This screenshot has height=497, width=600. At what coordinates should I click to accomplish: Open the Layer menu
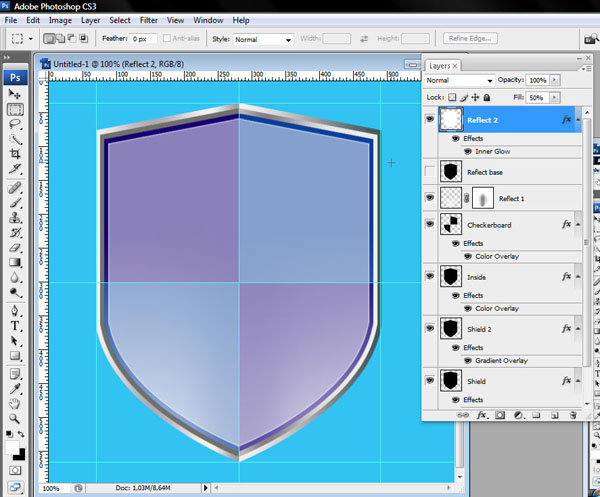point(90,20)
